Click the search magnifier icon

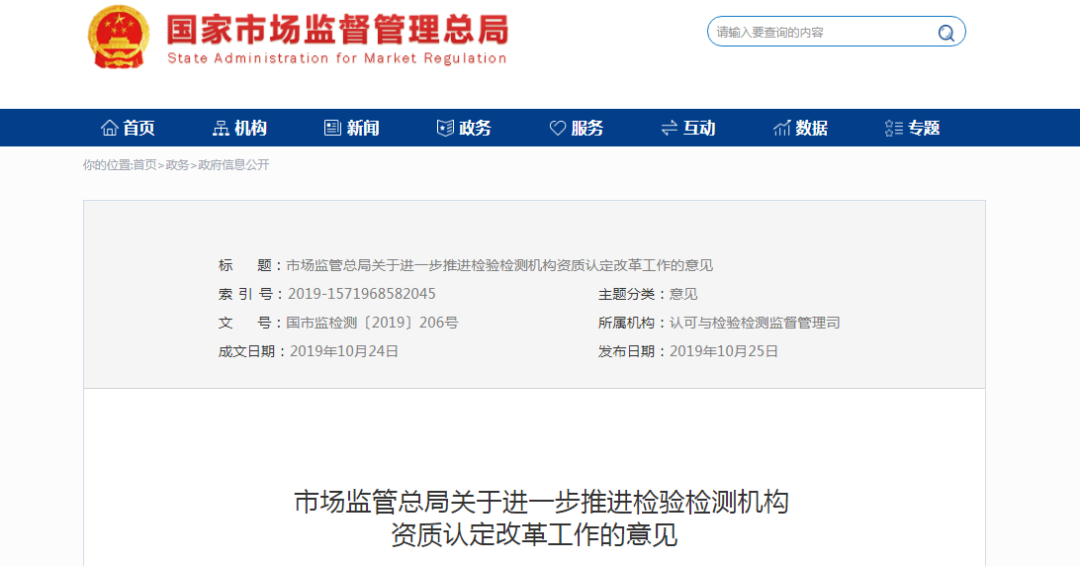(946, 32)
